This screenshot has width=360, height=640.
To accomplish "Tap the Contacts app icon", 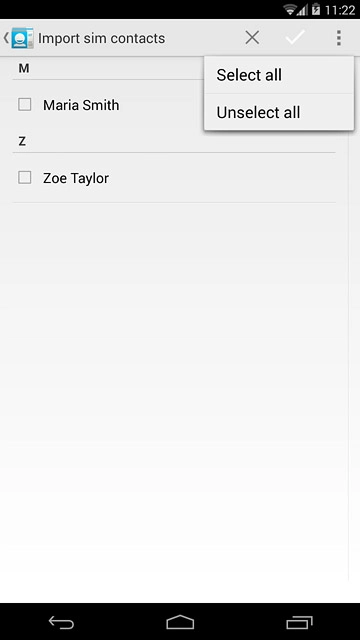I will point(22,38).
